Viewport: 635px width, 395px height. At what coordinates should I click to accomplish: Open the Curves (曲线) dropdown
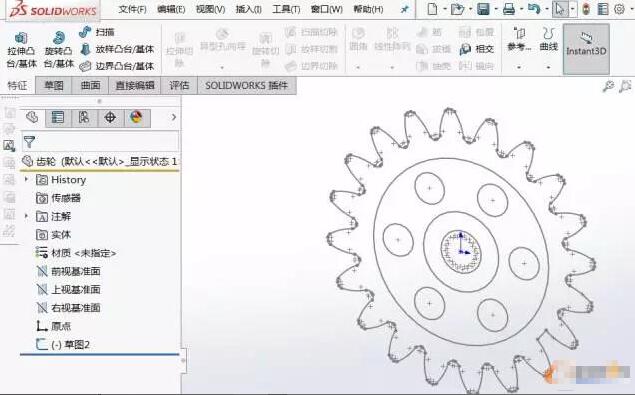click(x=549, y=49)
